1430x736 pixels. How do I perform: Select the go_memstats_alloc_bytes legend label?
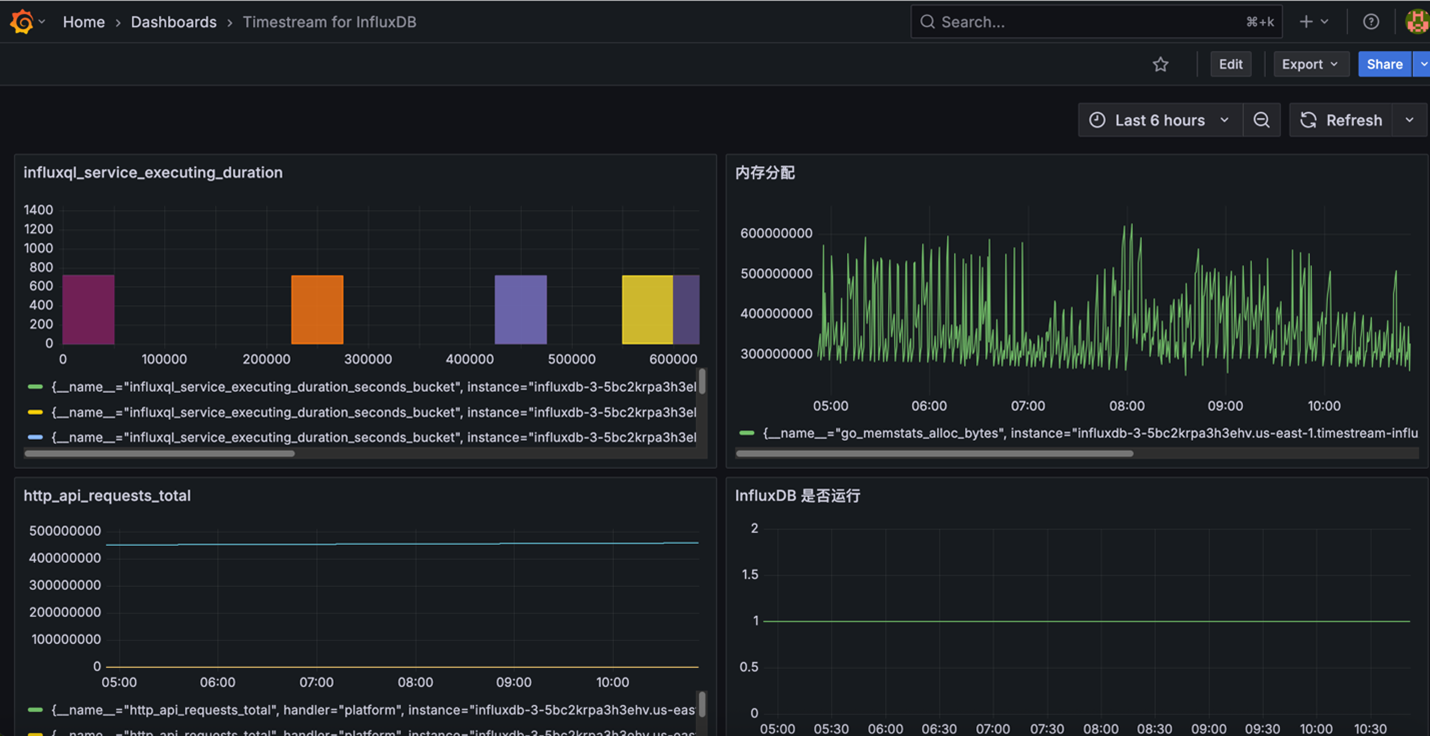click(x=1090, y=433)
